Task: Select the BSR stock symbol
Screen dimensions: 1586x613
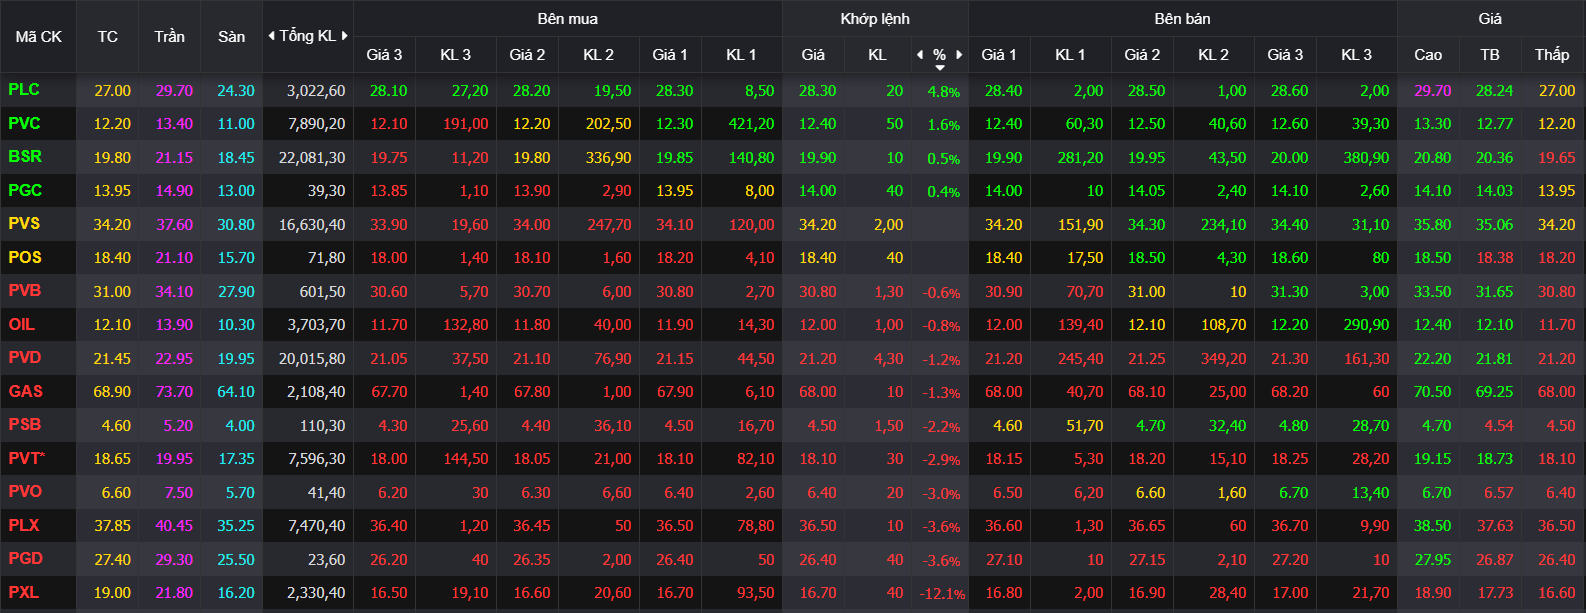Action: pyautogui.click(x=25, y=157)
